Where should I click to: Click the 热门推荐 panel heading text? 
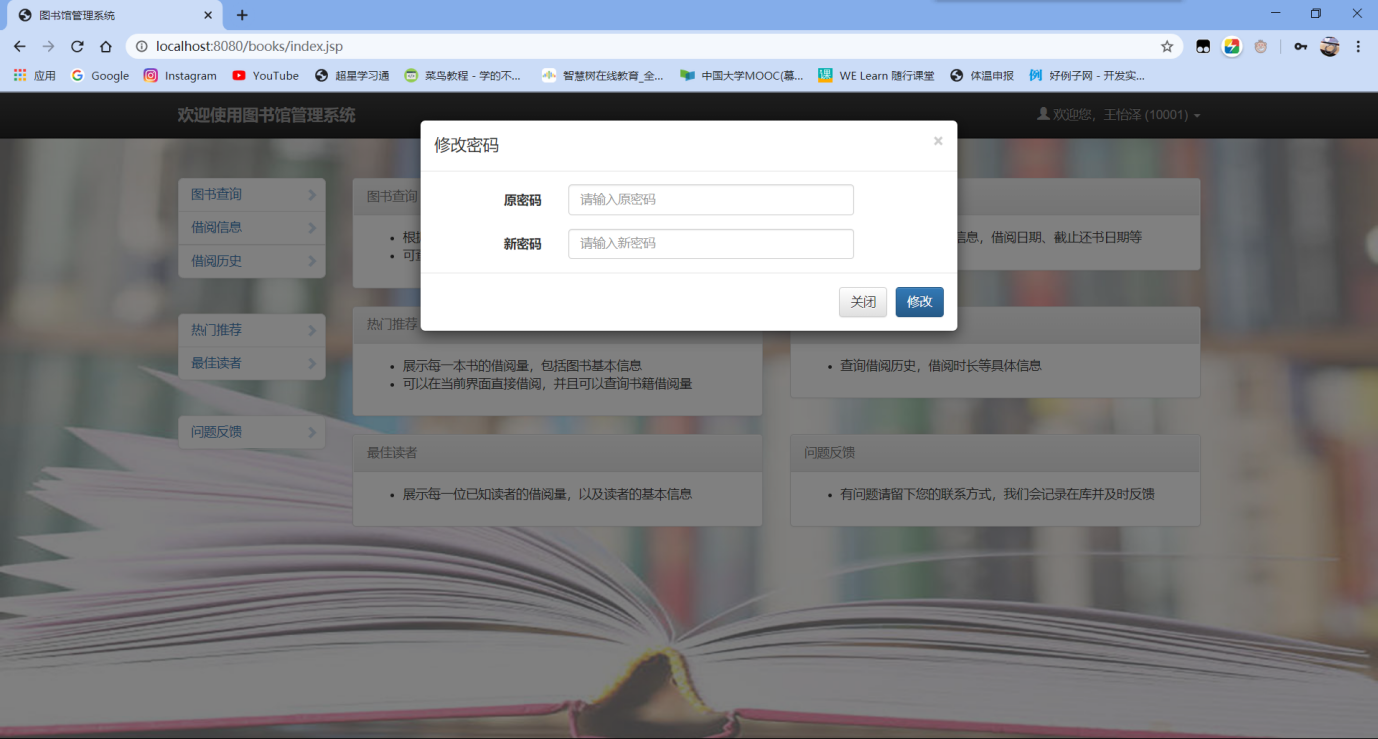pyautogui.click(x=392, y=325)
